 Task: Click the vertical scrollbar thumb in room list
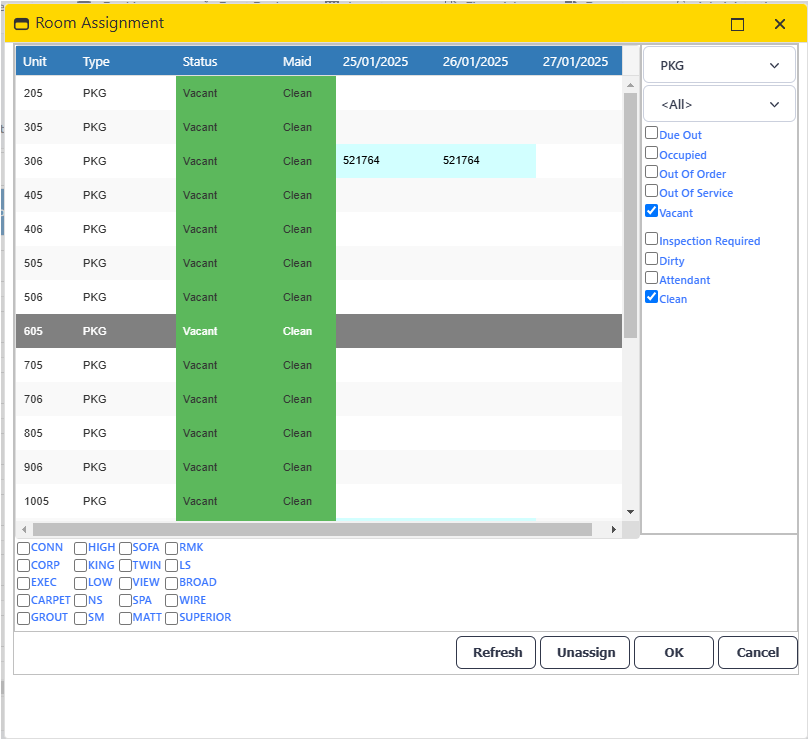[630, 215]
